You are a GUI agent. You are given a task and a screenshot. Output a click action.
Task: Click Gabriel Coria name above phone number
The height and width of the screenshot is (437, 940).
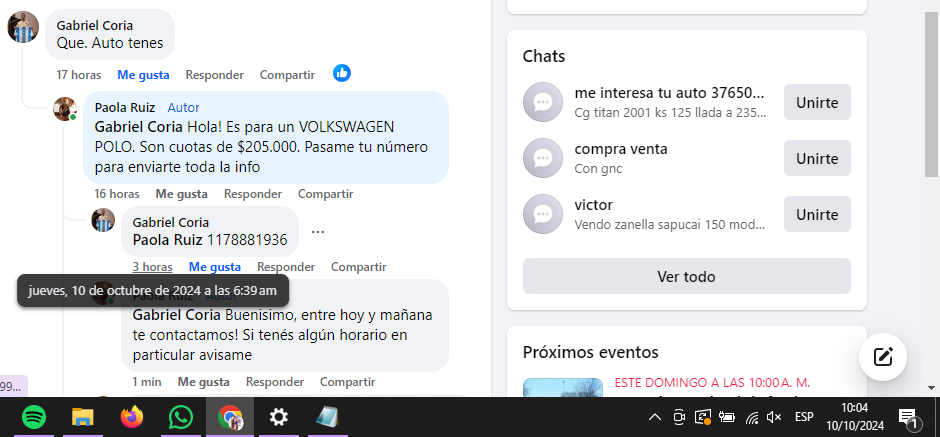pos(171,222)
